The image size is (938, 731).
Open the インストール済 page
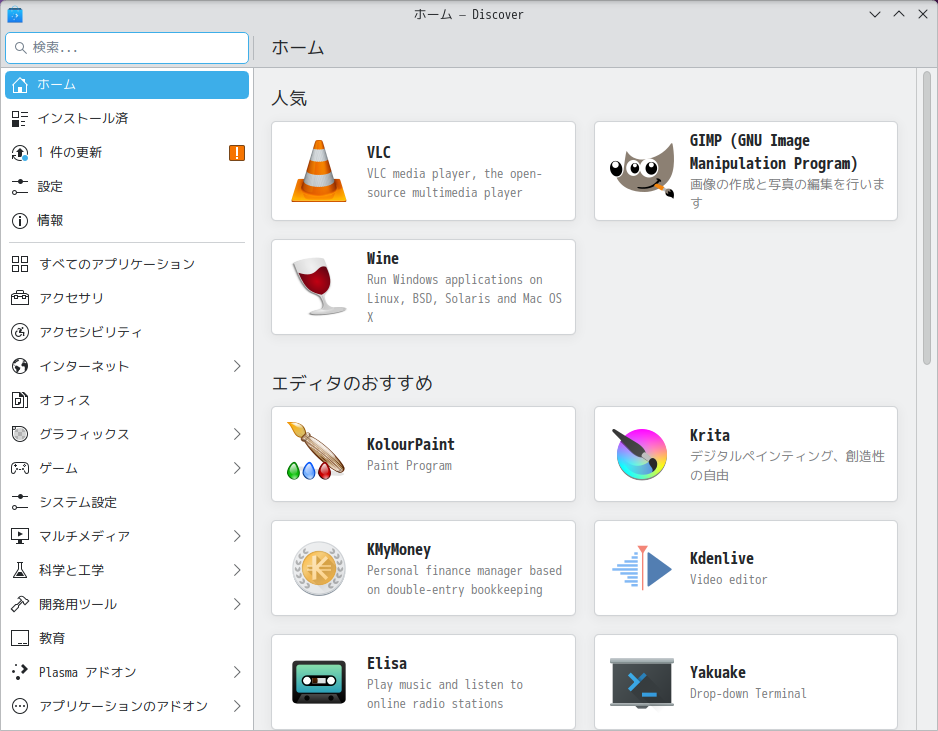click(127, 118)
